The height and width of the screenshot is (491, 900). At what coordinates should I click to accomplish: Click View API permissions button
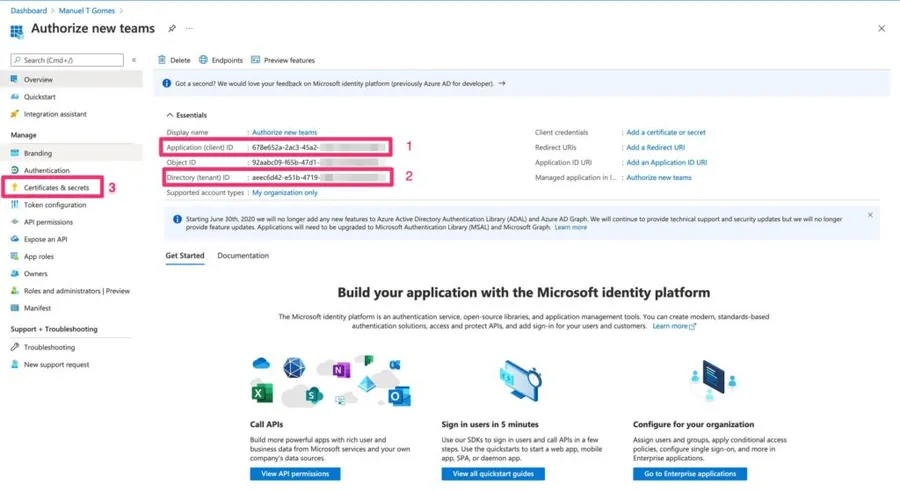pyautogui.click(x=295, y=474)
